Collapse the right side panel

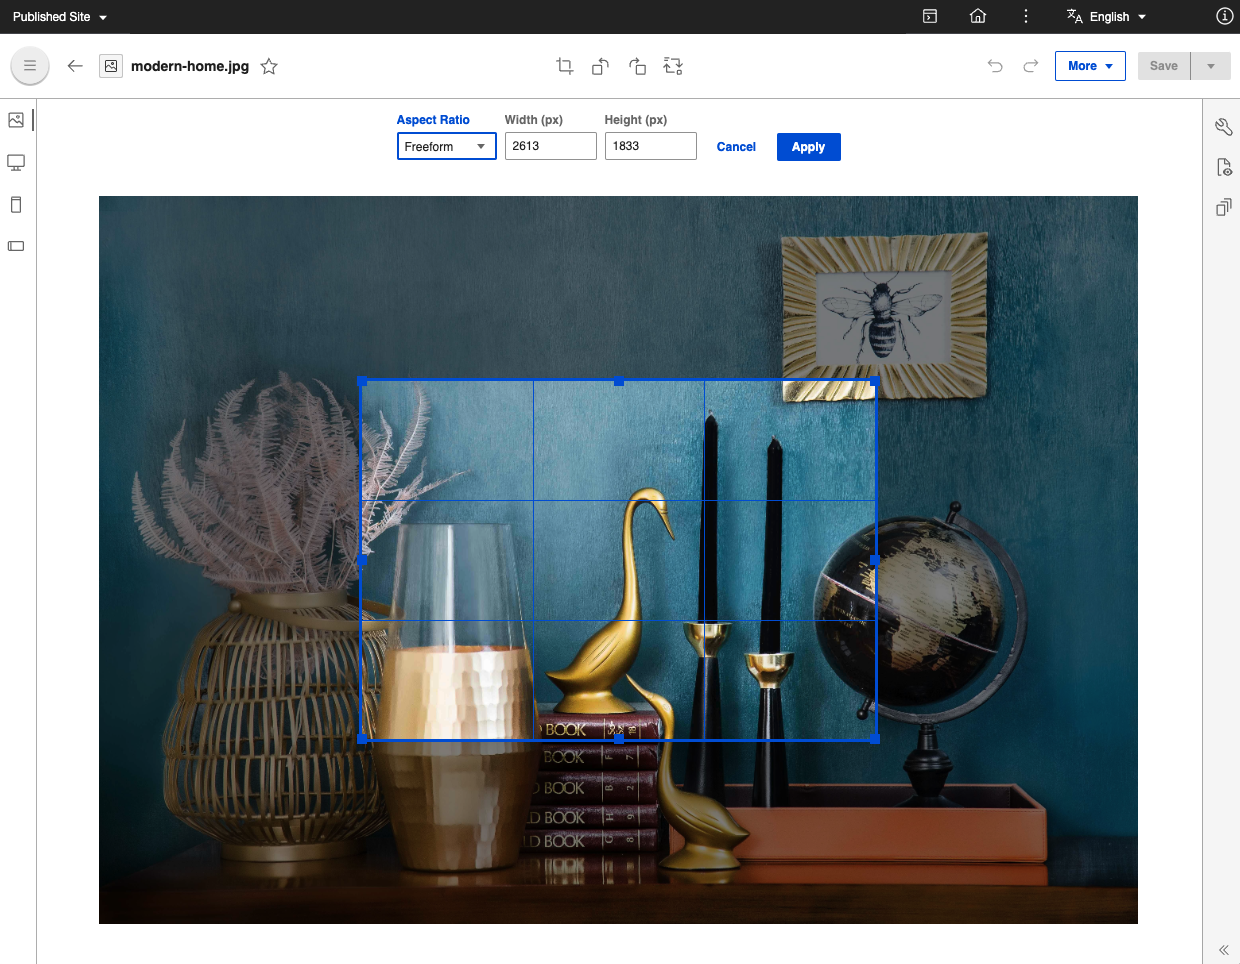[x=1223, y=950]
